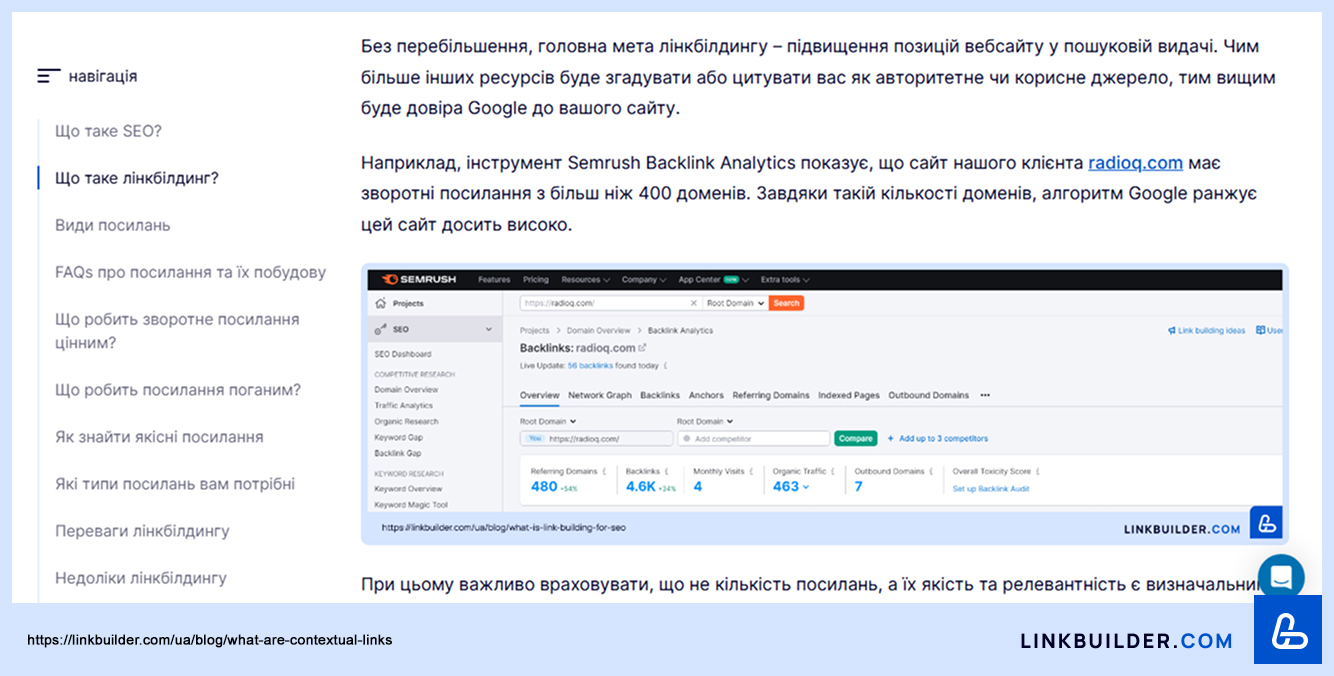Go to Що робить посилання поганим?
The image size is (1334, 676).
pos(178,390)
